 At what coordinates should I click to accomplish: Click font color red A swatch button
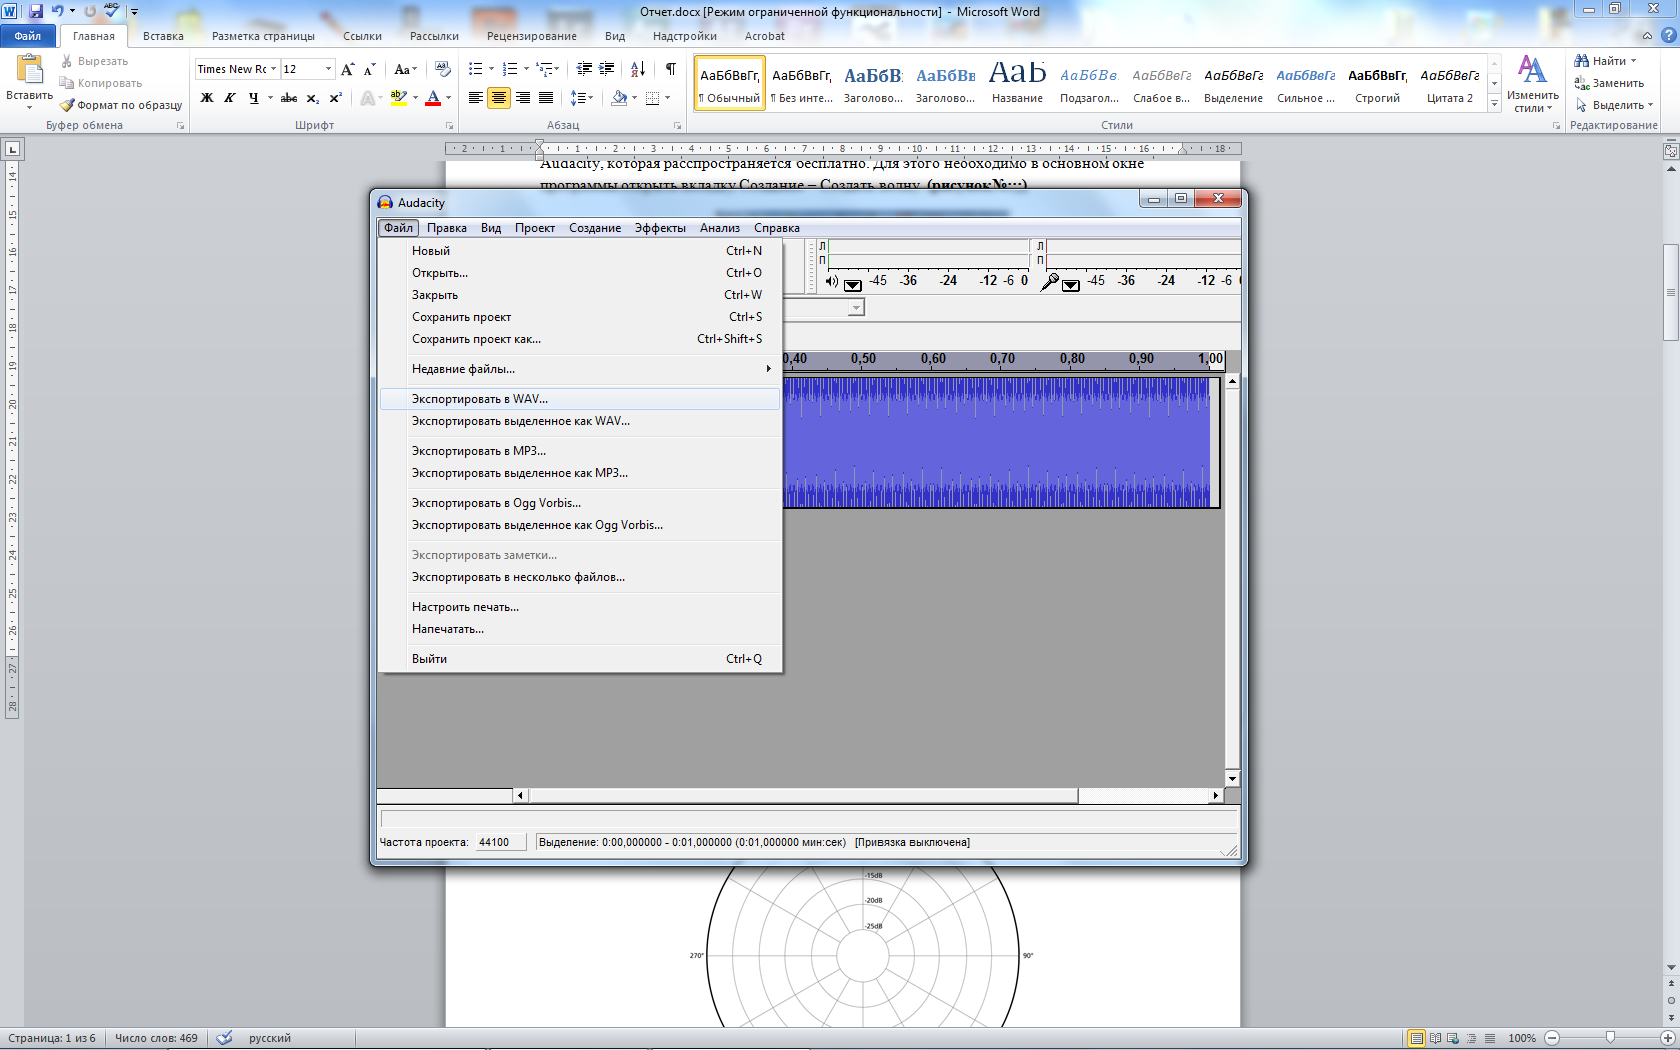433,98
